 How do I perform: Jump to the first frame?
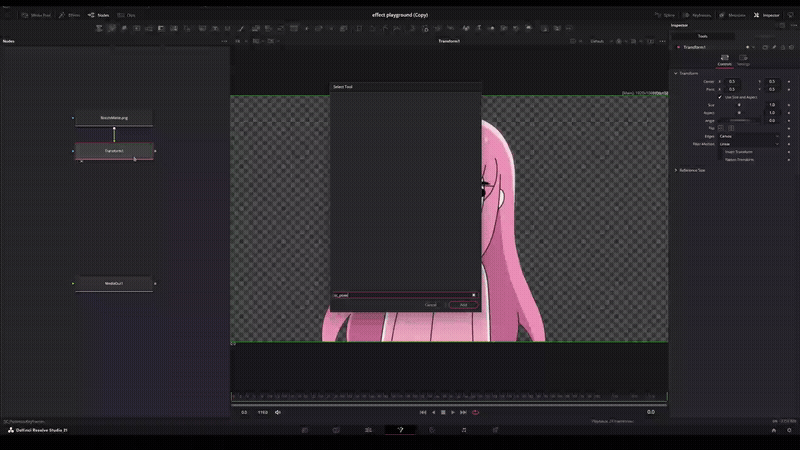tap(423, 412)
